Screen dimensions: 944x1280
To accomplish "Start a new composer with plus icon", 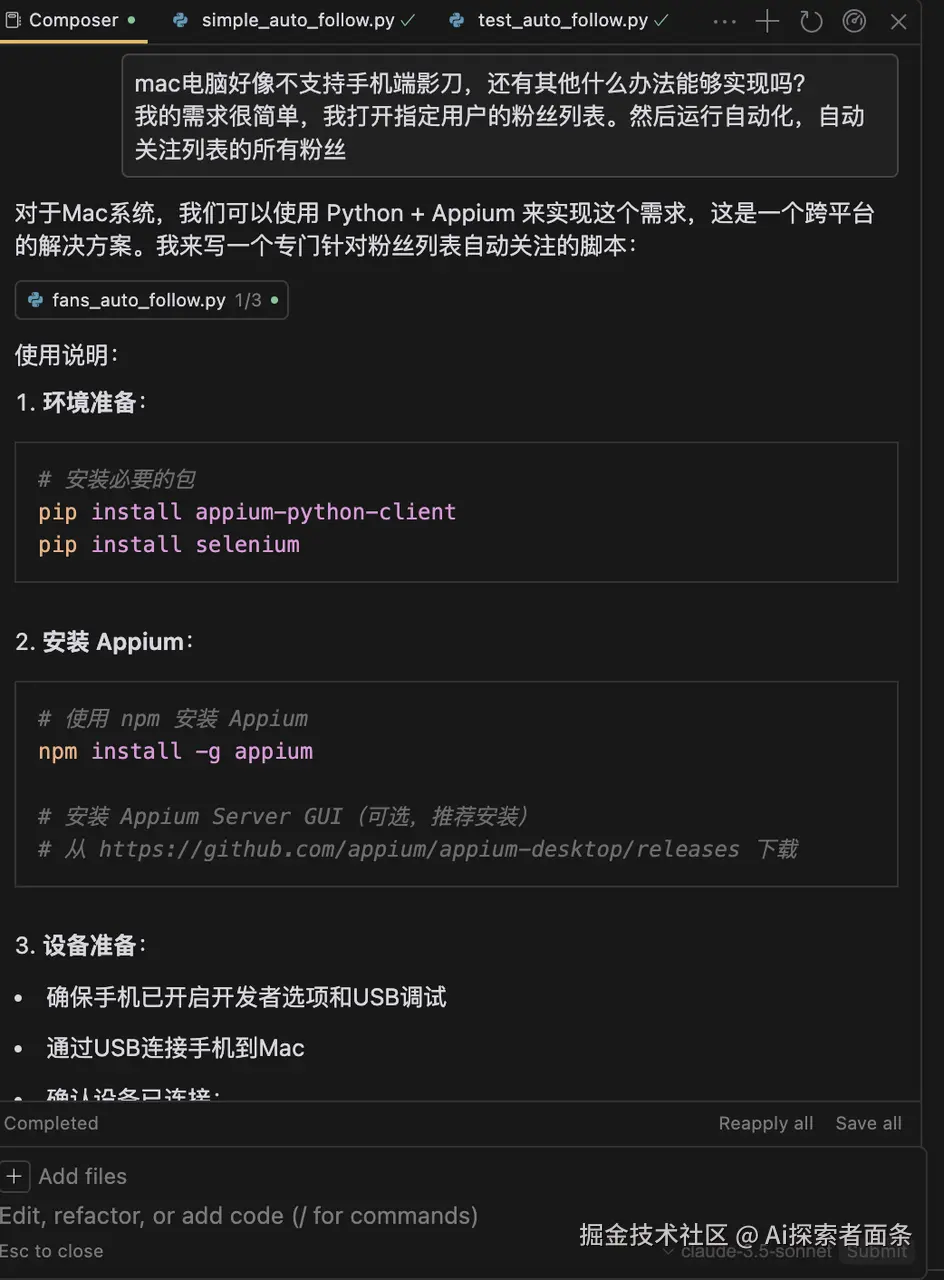I will tap(767, 21).
